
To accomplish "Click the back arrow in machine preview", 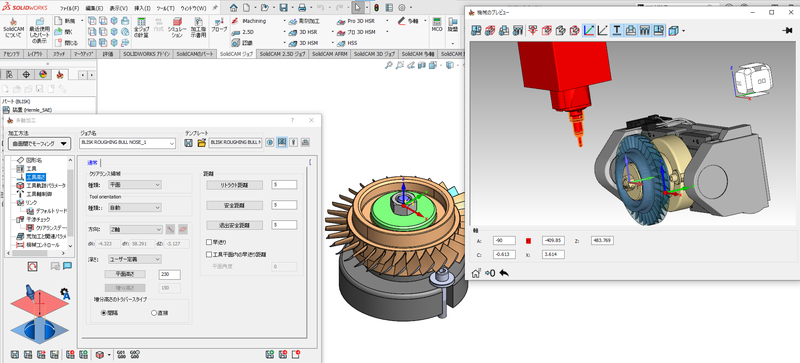I will click(504, 273).
